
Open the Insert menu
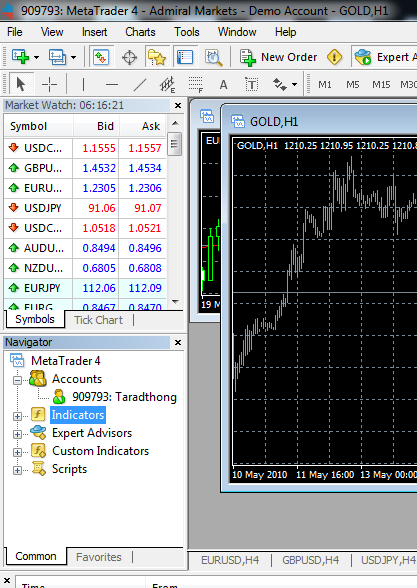tap(94, 32)
